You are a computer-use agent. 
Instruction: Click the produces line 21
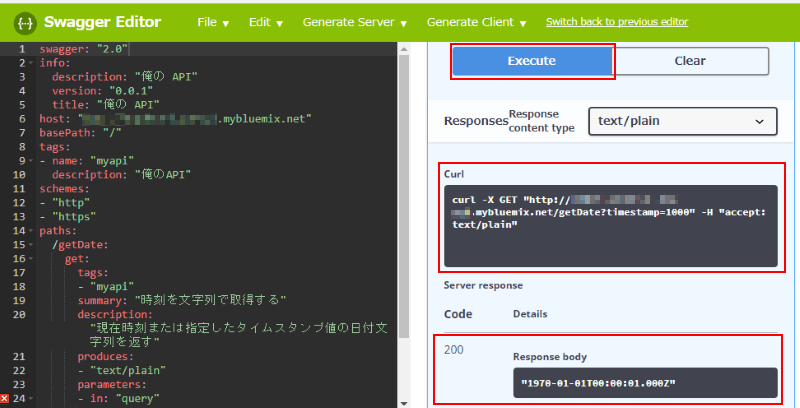pos(106,356)
